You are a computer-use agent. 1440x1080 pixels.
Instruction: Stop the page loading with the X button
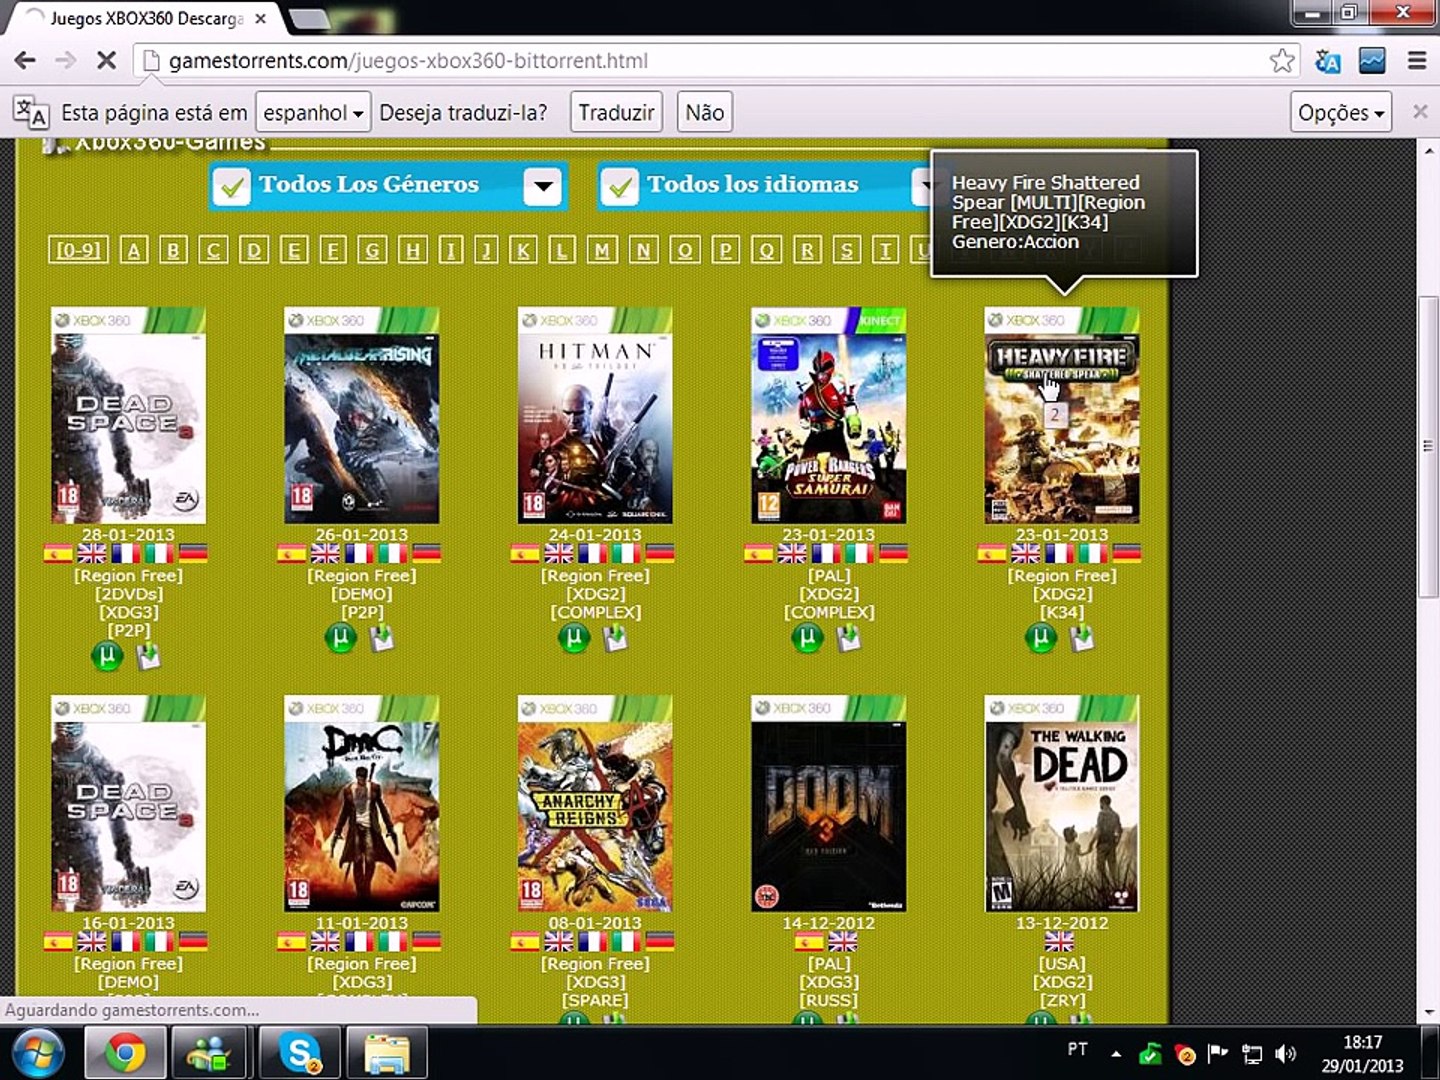[106, 61]
